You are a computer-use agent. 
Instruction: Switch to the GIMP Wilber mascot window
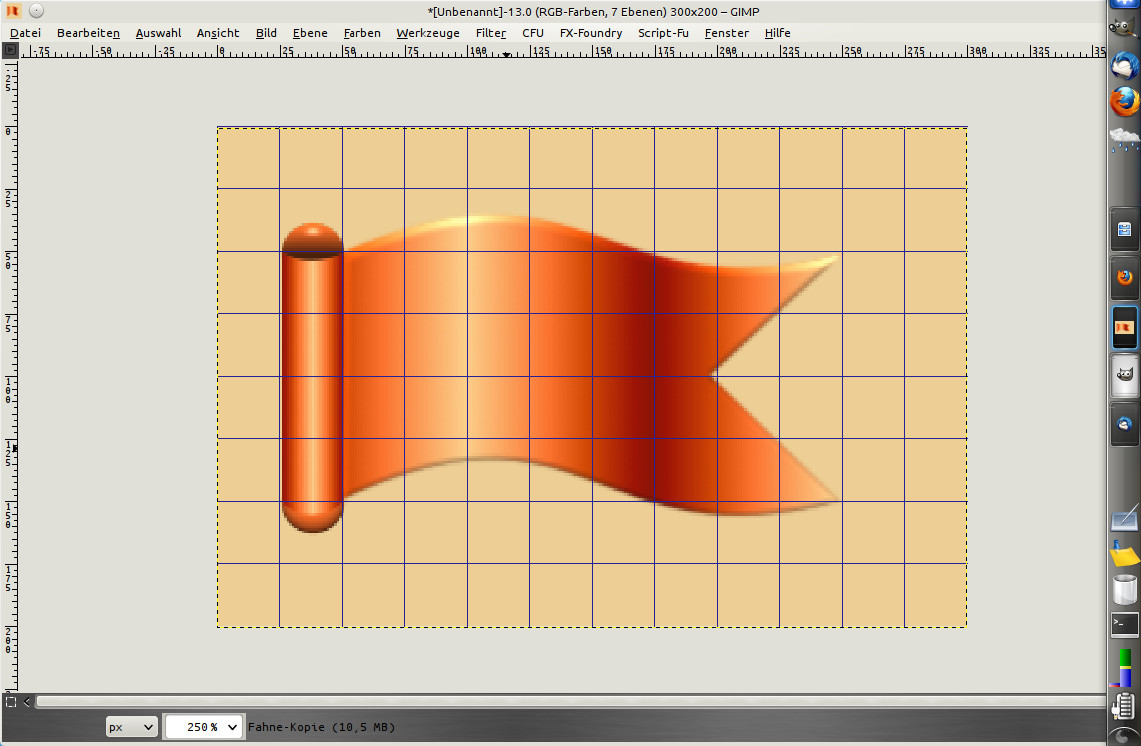[x=1125, y=376]
